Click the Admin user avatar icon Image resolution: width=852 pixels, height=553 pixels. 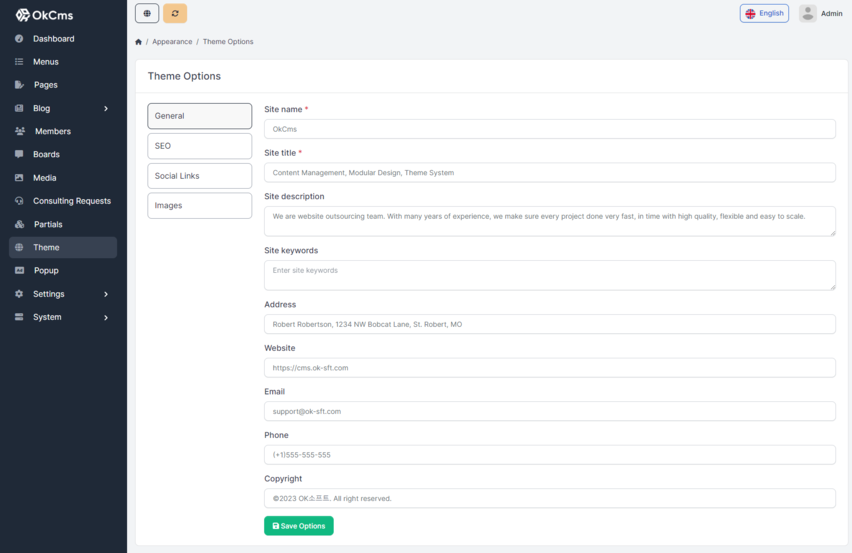(807, 13)
